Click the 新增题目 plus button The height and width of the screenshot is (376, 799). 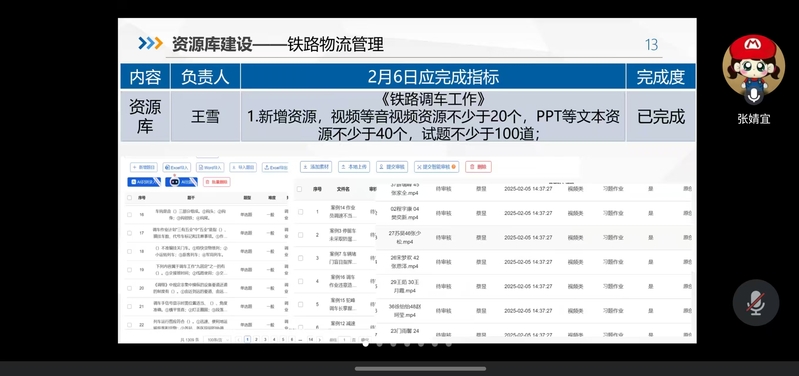[x=143, y=167]
